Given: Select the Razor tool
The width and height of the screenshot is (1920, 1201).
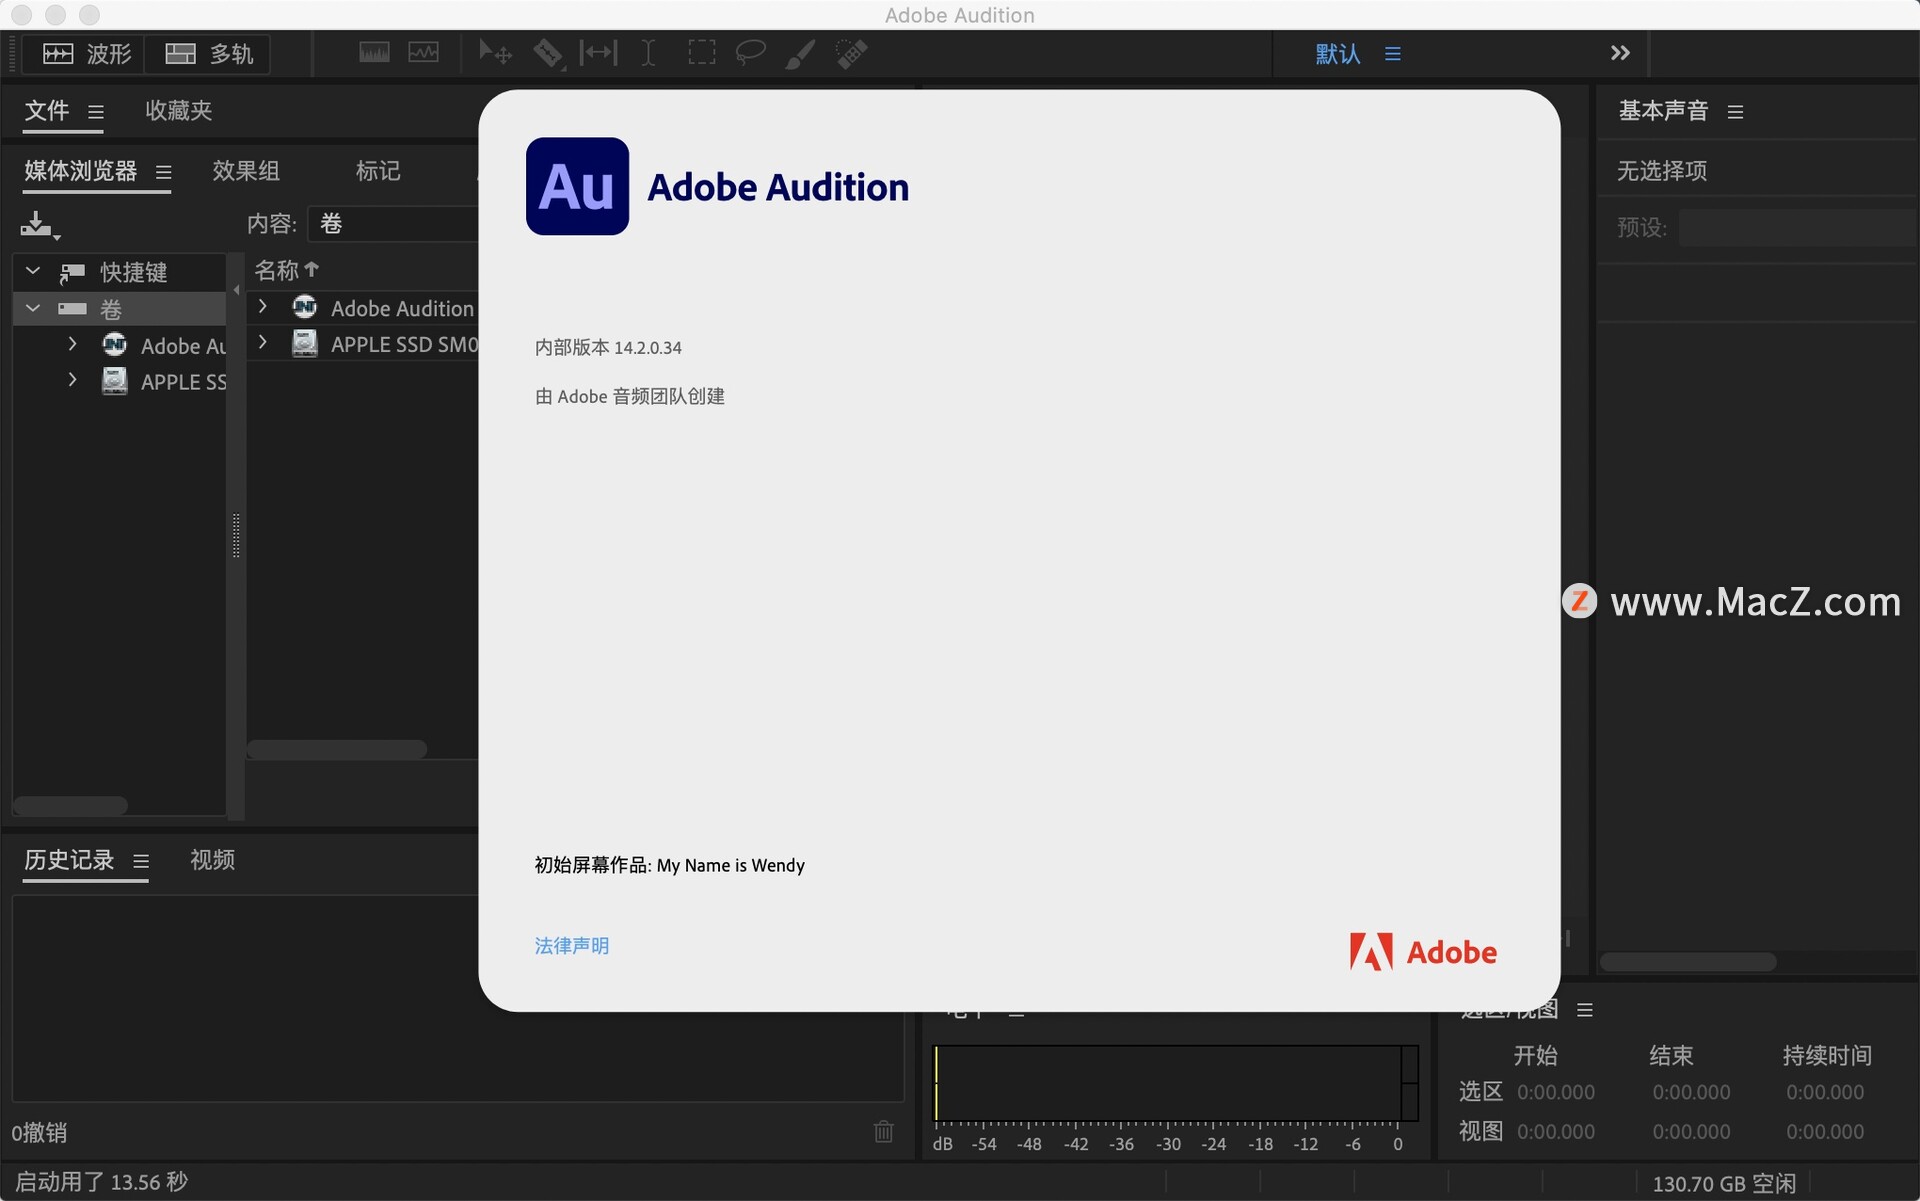Looking at the screenshot, I should 547,53.
